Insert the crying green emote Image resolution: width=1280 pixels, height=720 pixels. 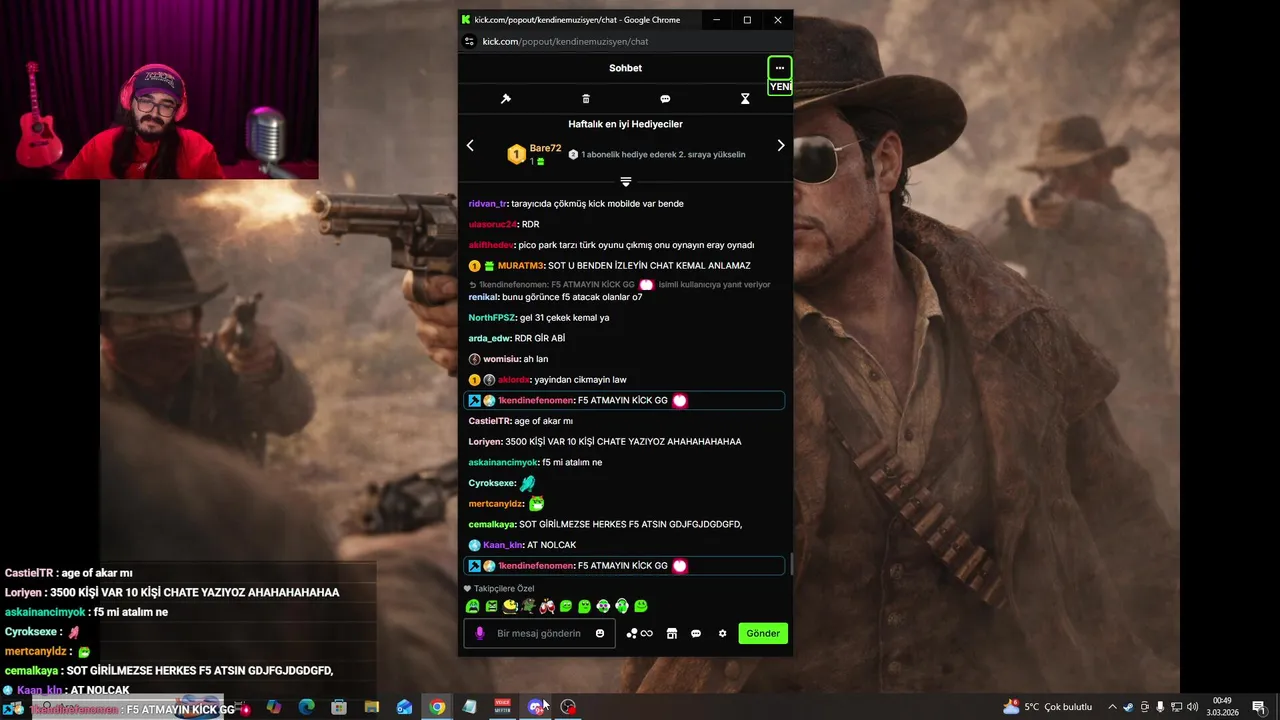pos(472,606)
